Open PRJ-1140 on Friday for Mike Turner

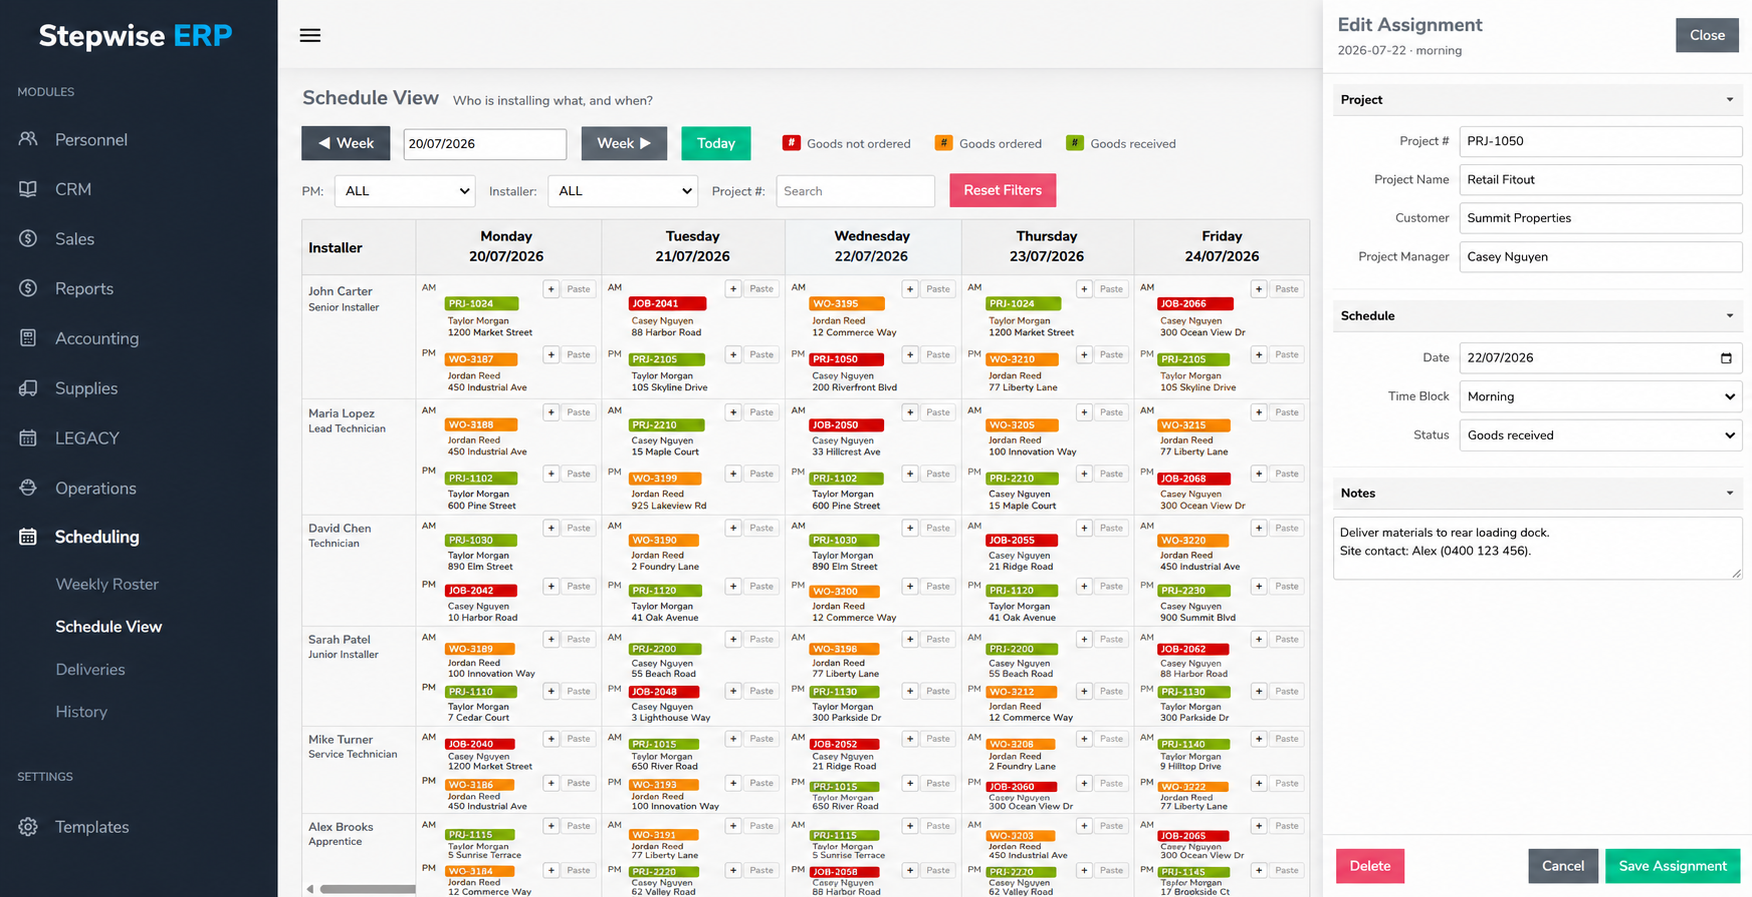1194,744
